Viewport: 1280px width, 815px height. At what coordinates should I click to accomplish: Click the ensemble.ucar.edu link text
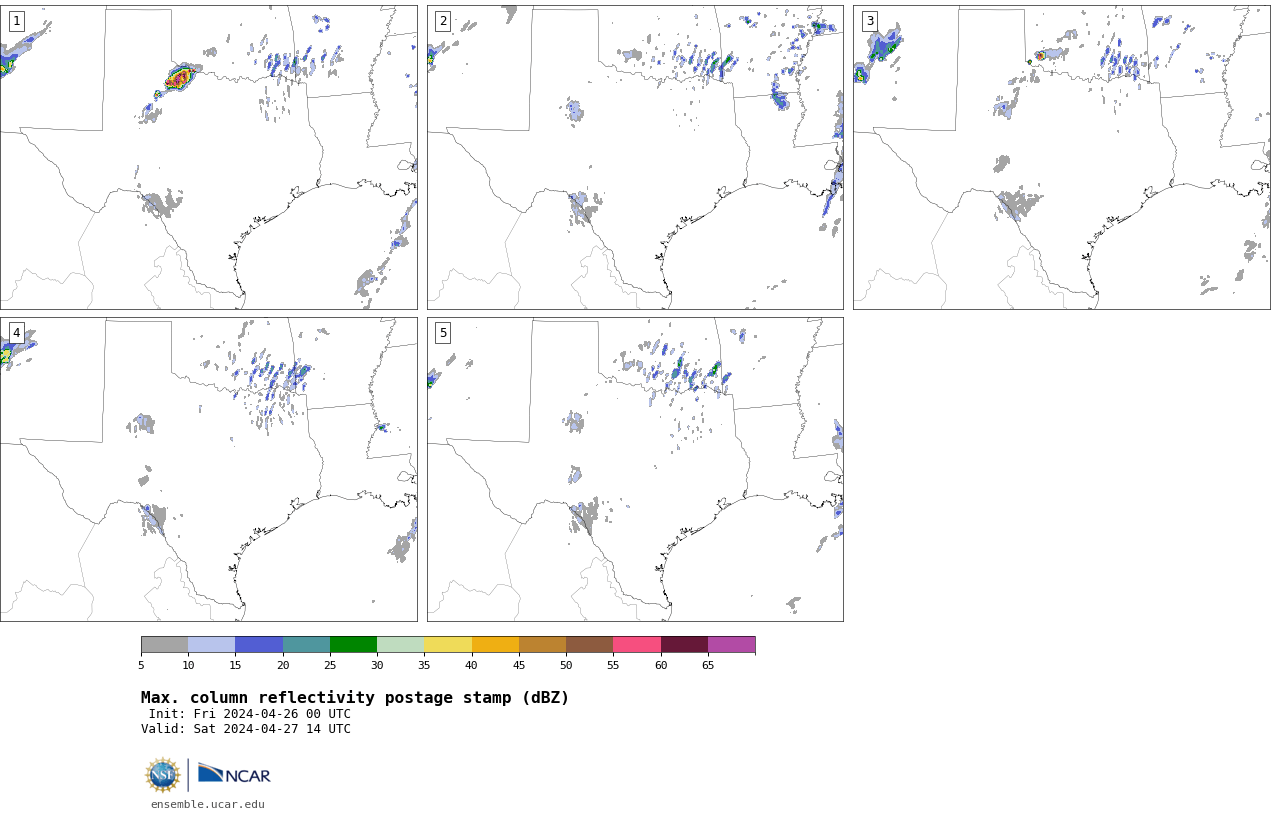click(208, 804)
